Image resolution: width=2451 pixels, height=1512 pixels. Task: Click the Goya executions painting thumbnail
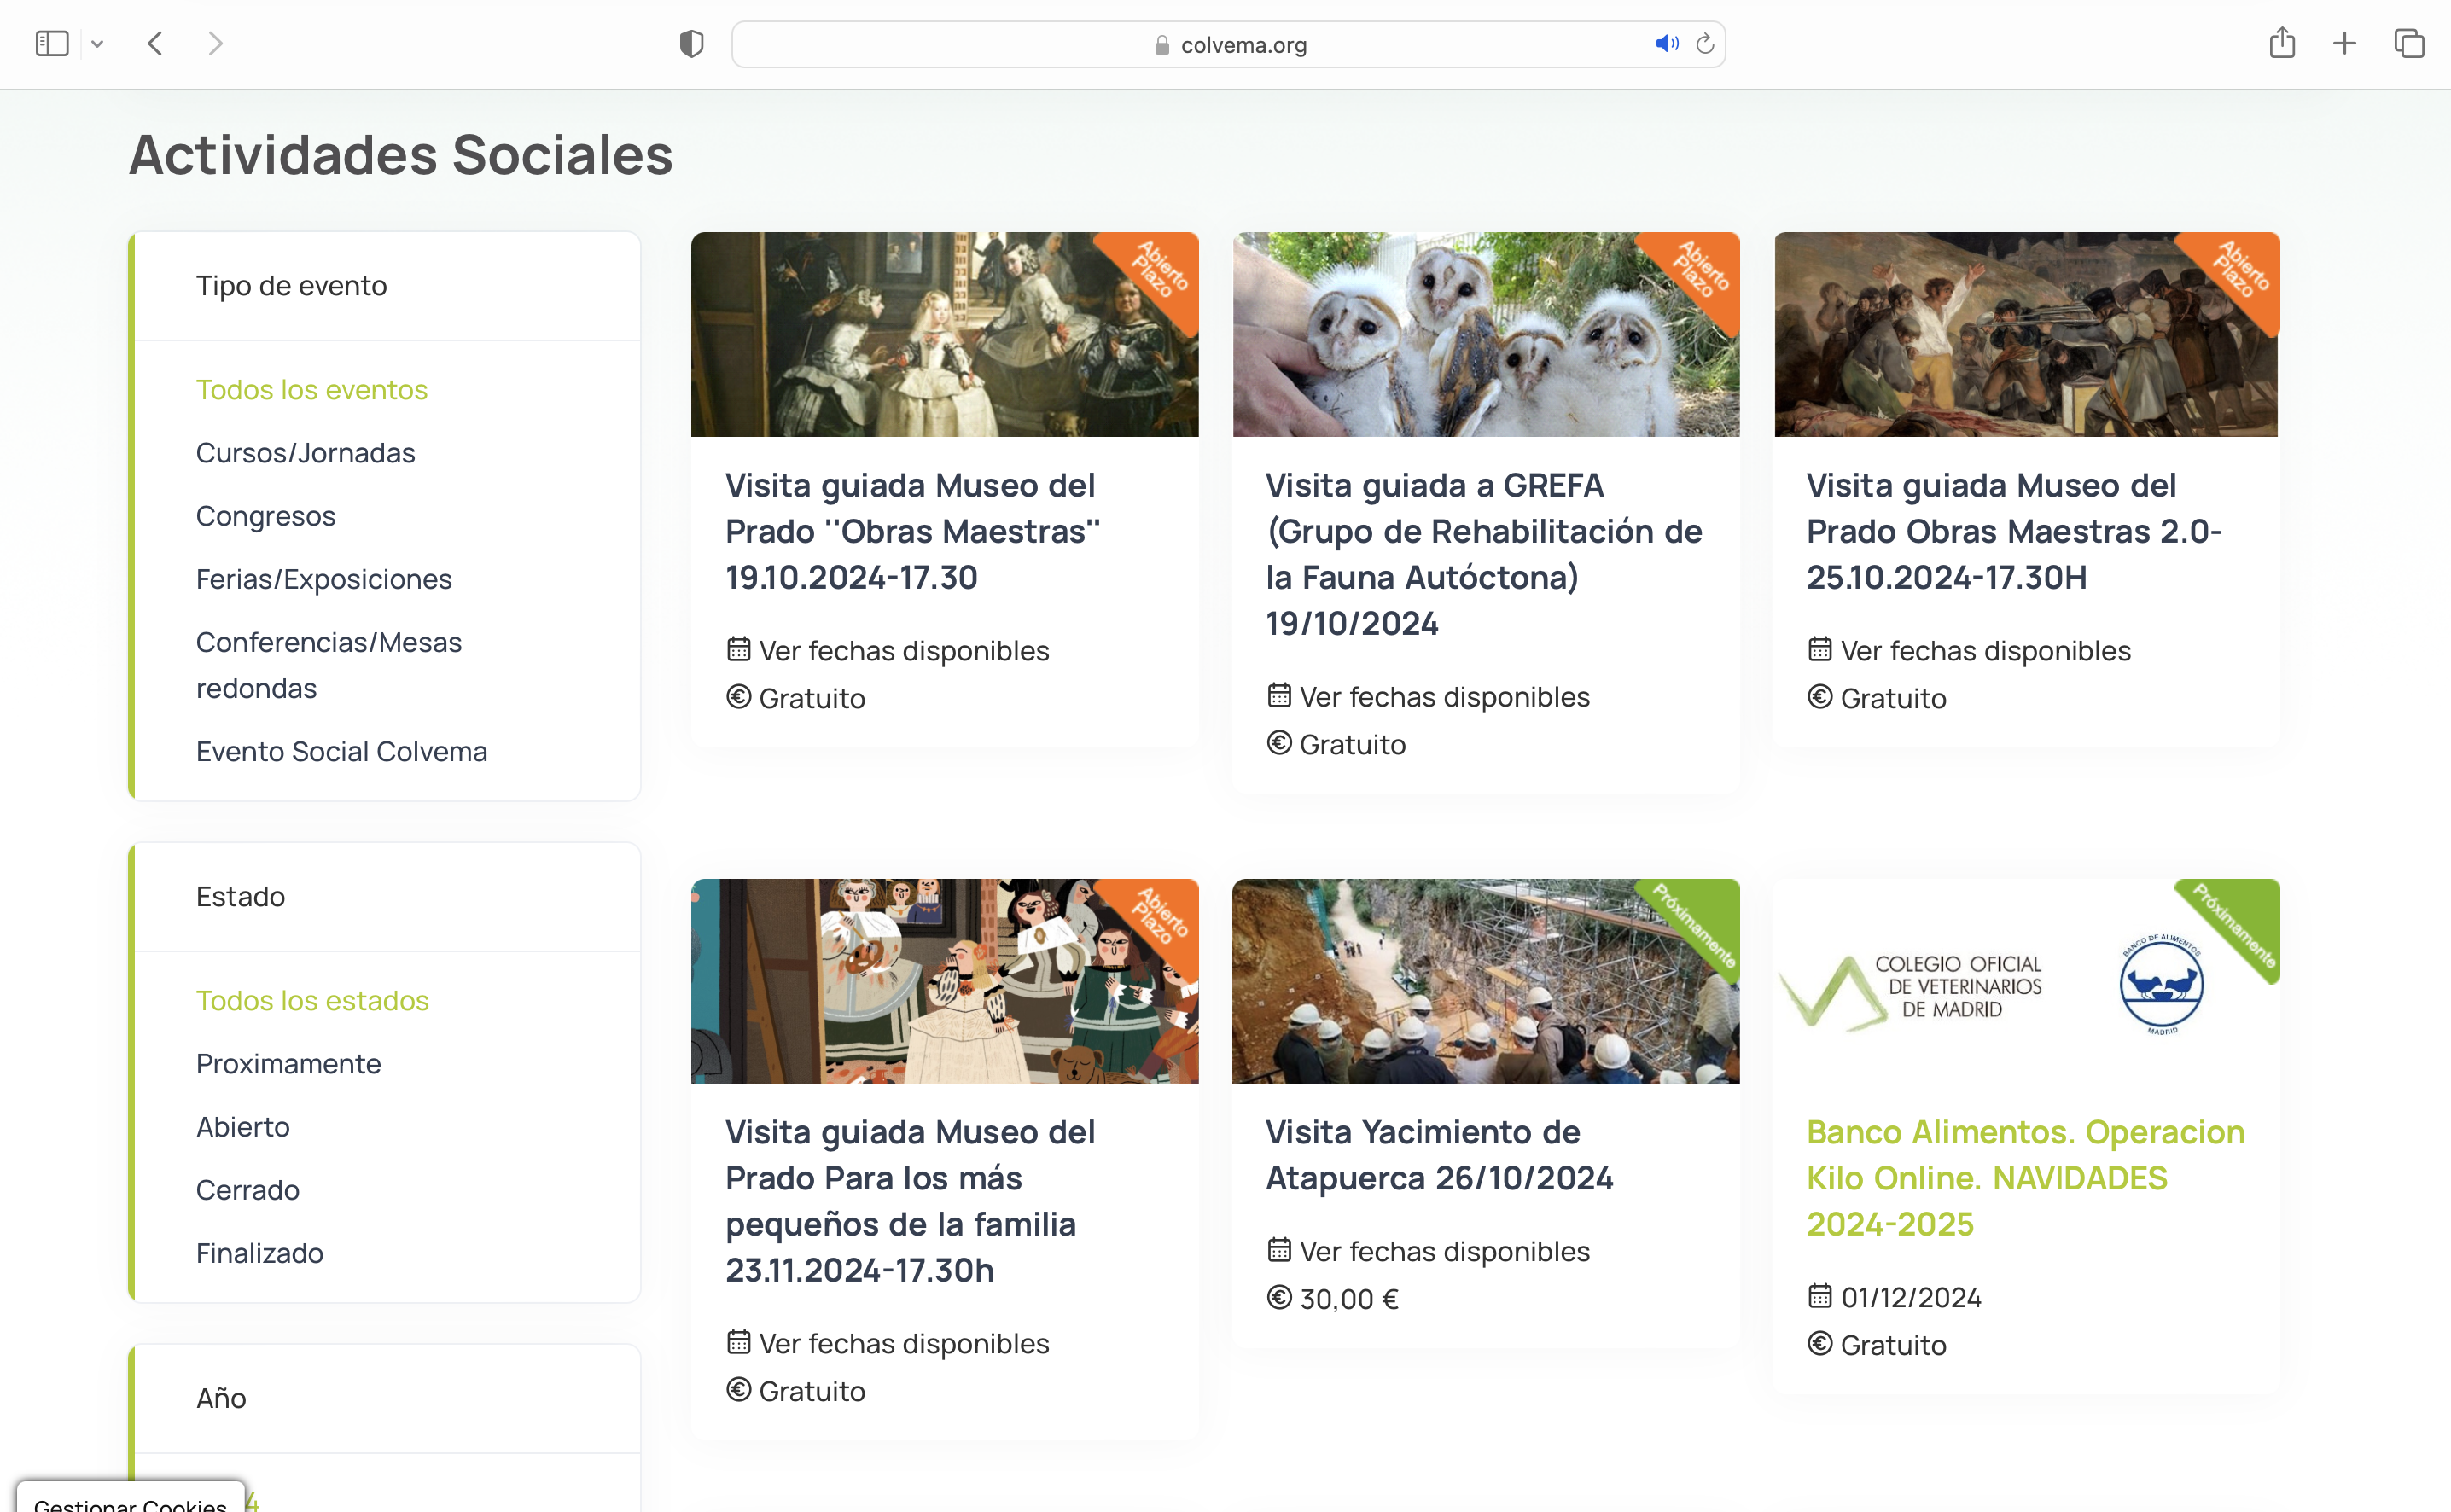(x=2026, y=335)
